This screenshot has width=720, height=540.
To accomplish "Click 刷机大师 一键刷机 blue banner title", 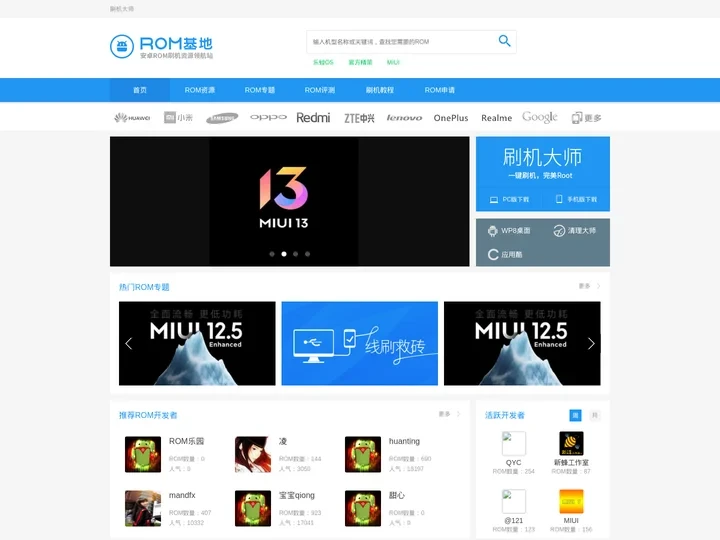I will click(542, 158).
